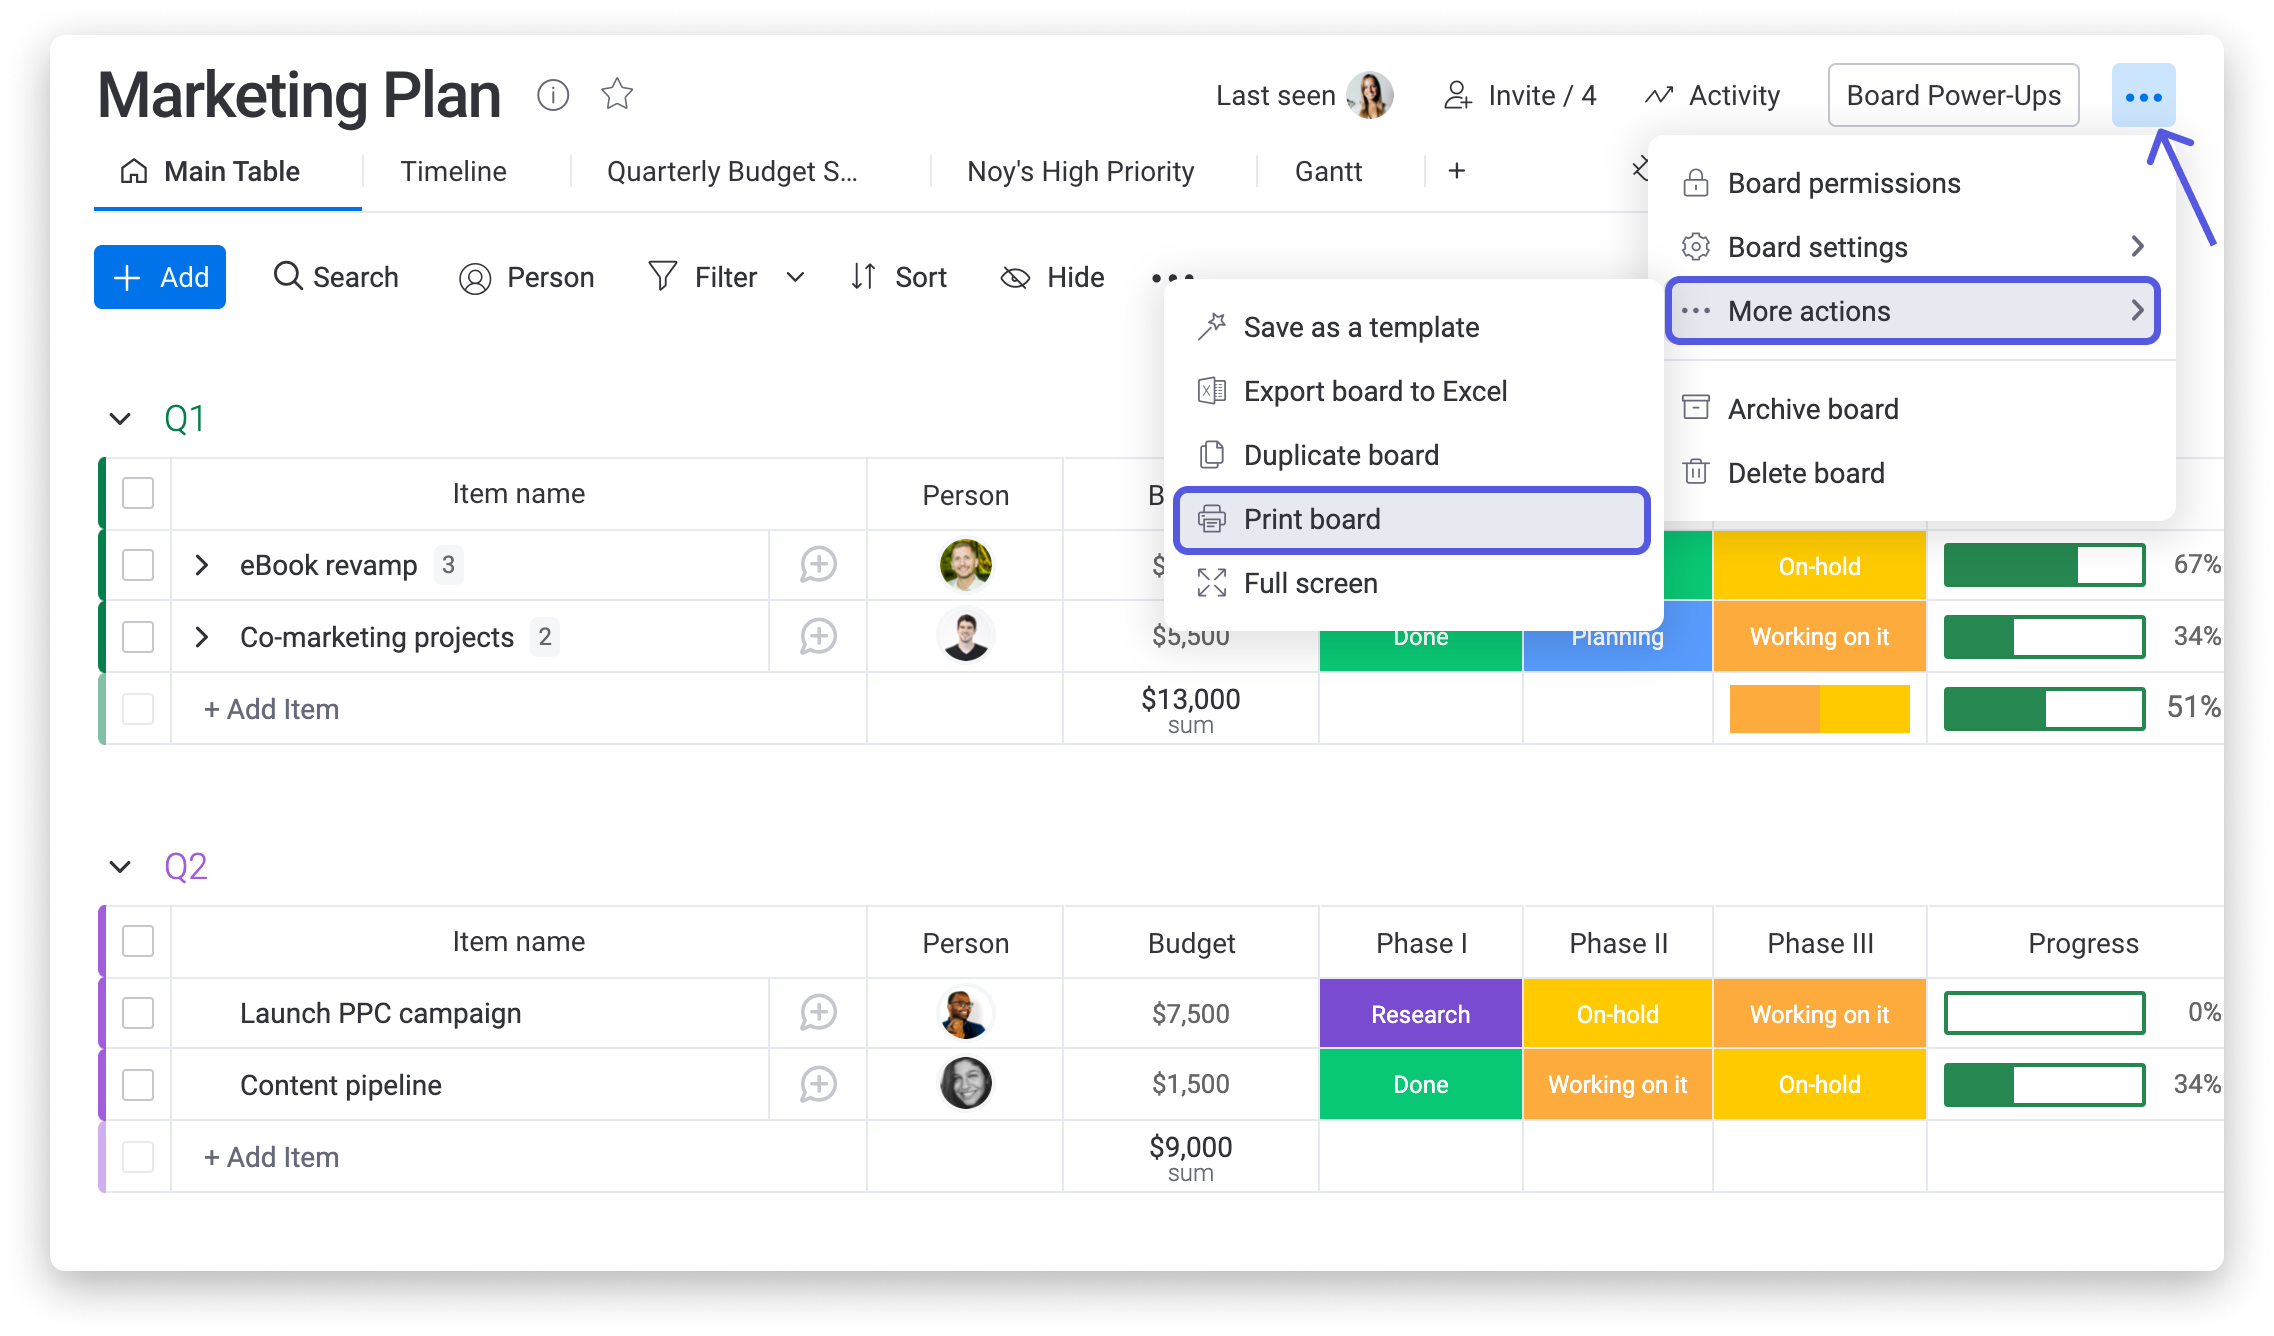Expand Co-marketing projects subitems

pyautogui.click(x=201, y=637)
